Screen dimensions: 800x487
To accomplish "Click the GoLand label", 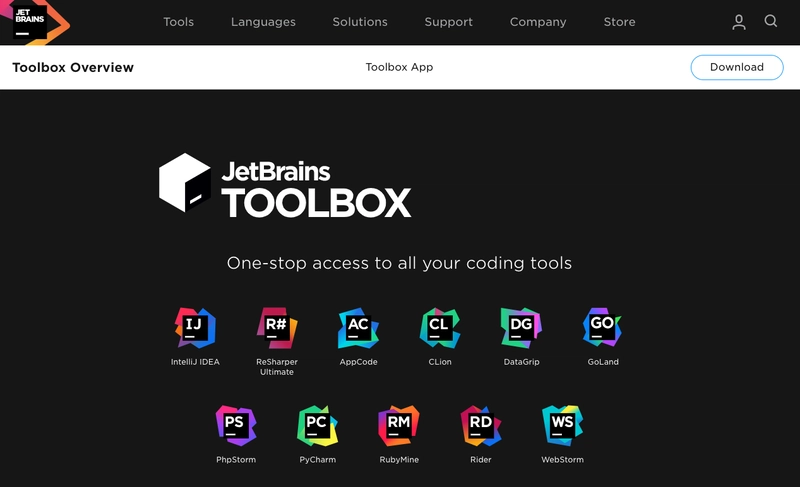I will point(603,362).
